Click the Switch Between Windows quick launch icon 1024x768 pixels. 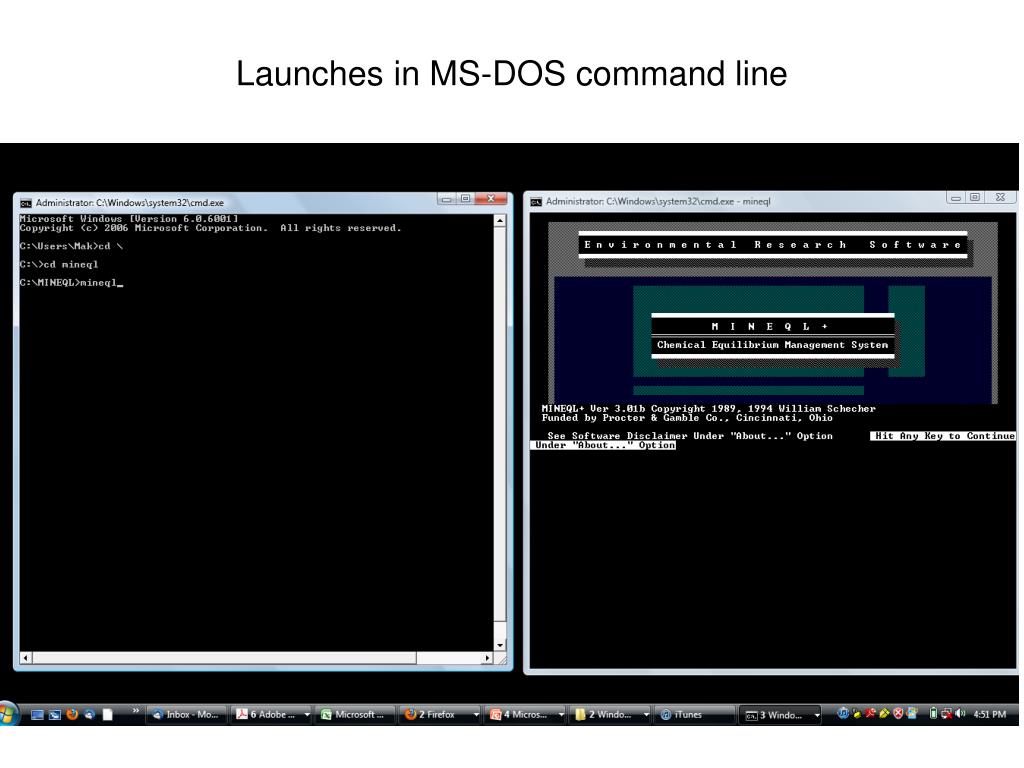click(x=55, y=714)
